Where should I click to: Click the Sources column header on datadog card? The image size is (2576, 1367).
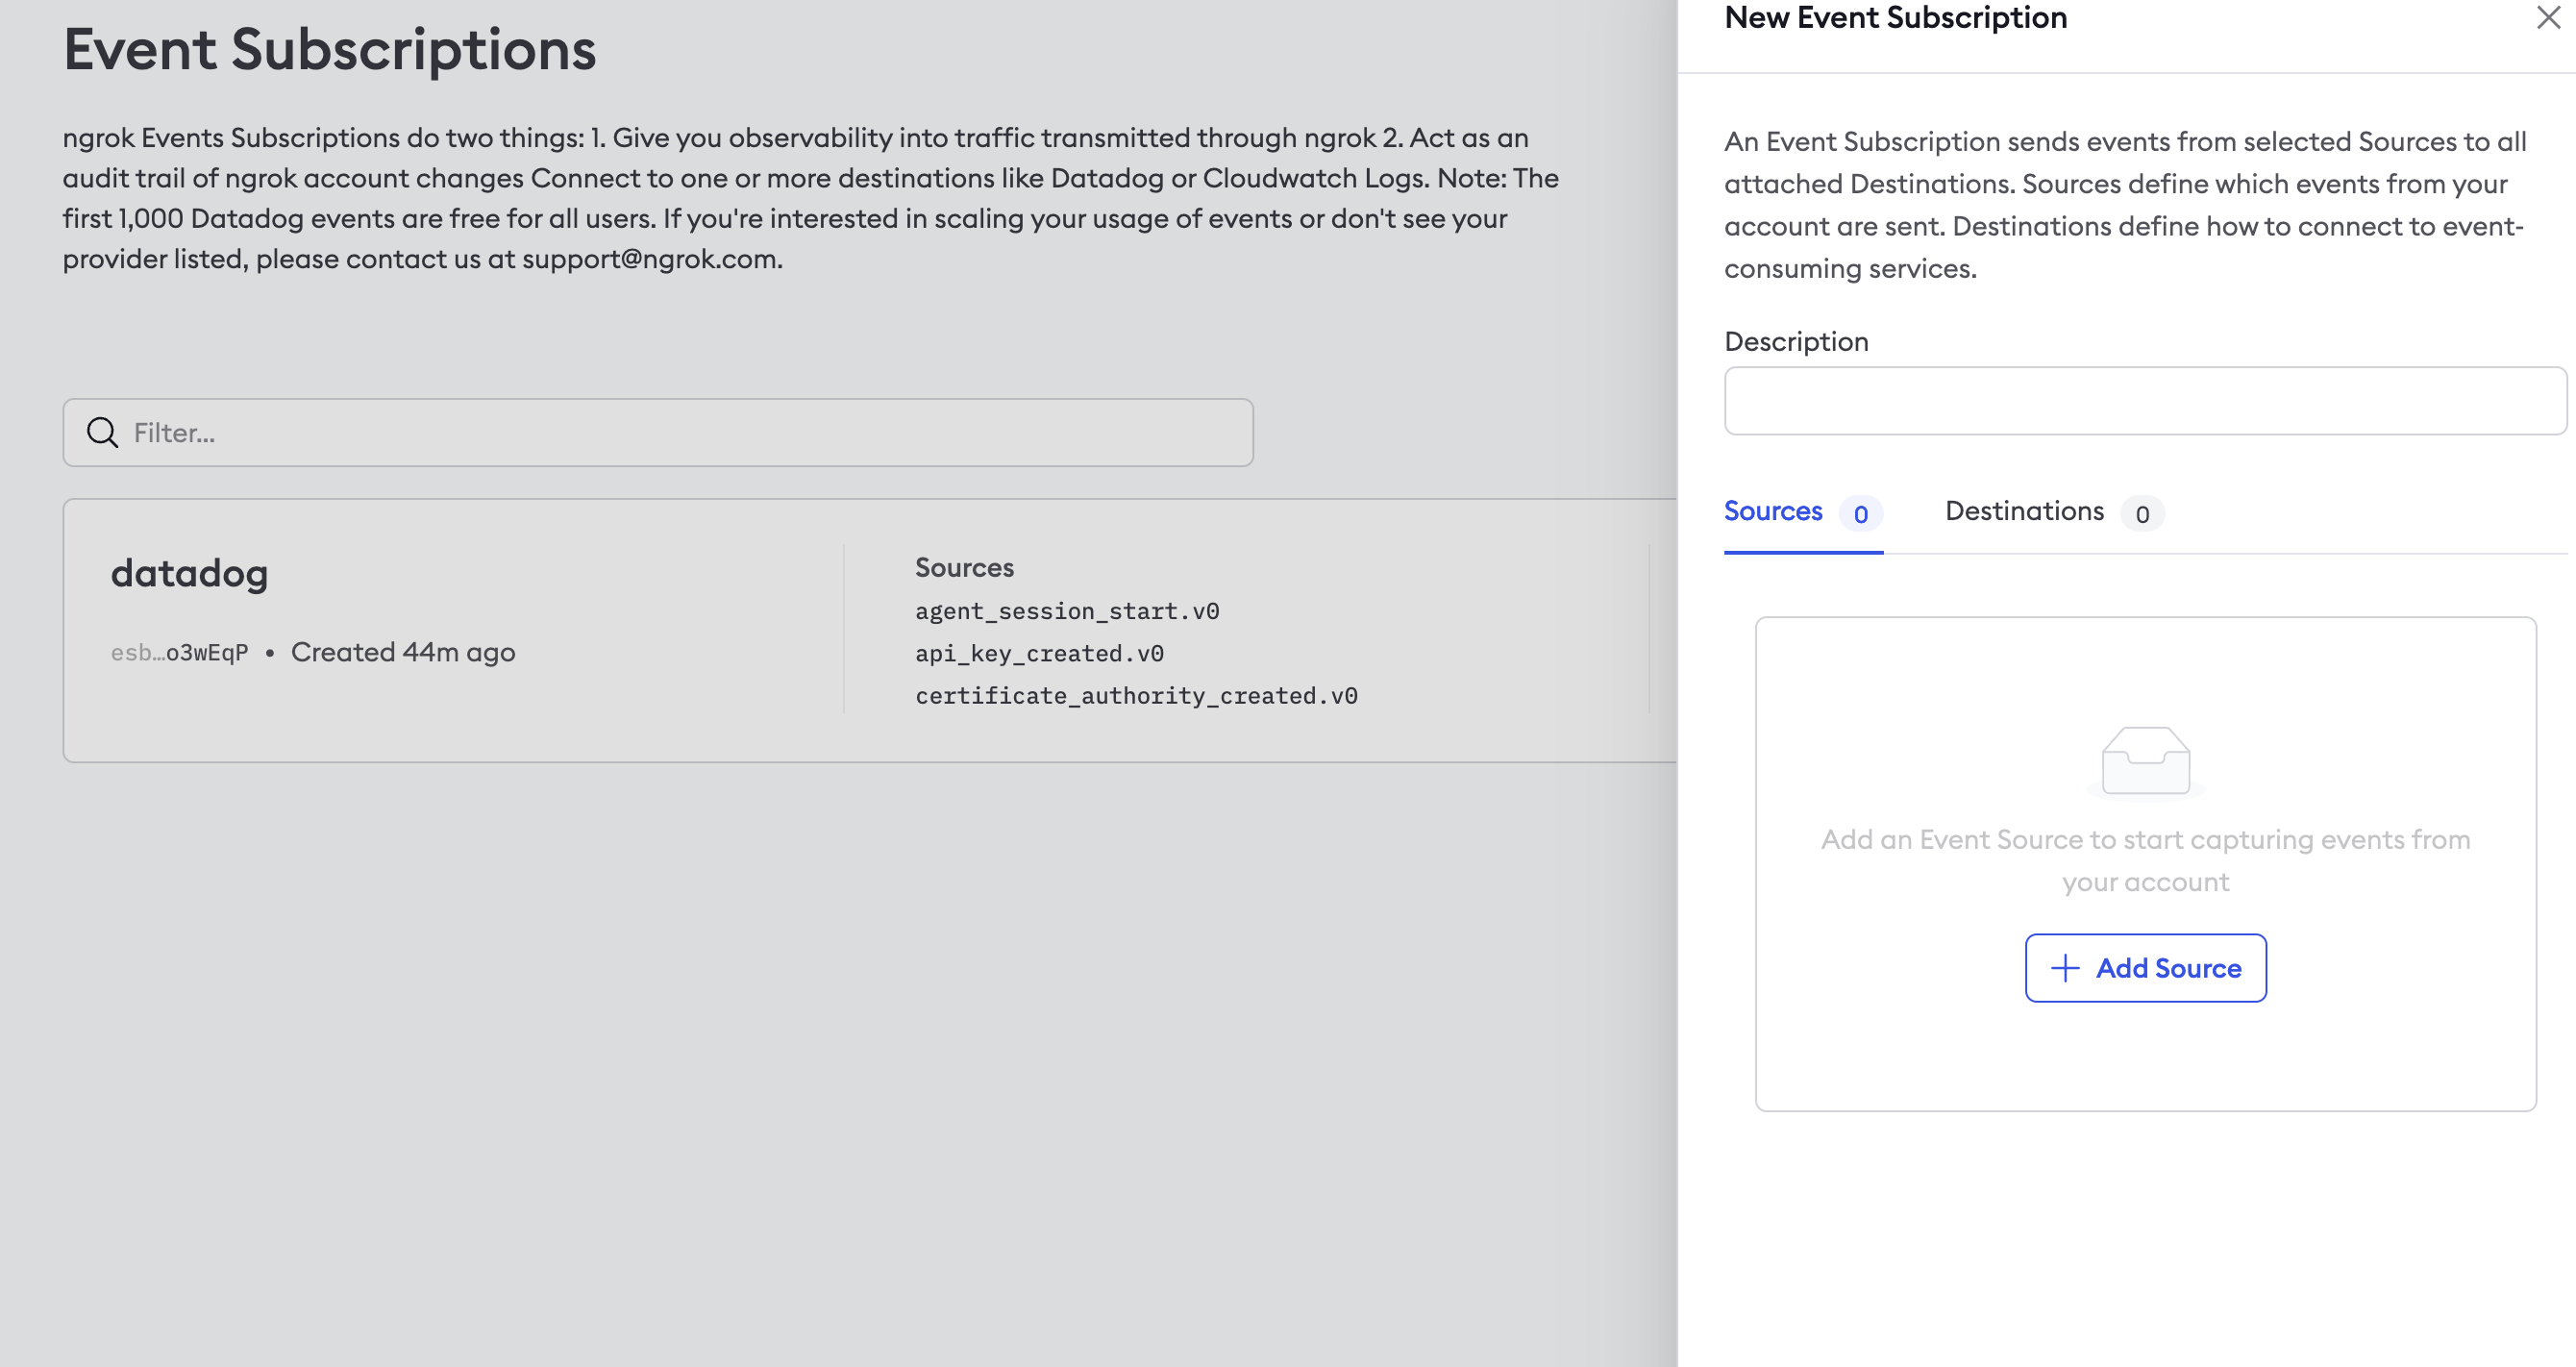tap(963, 566)
